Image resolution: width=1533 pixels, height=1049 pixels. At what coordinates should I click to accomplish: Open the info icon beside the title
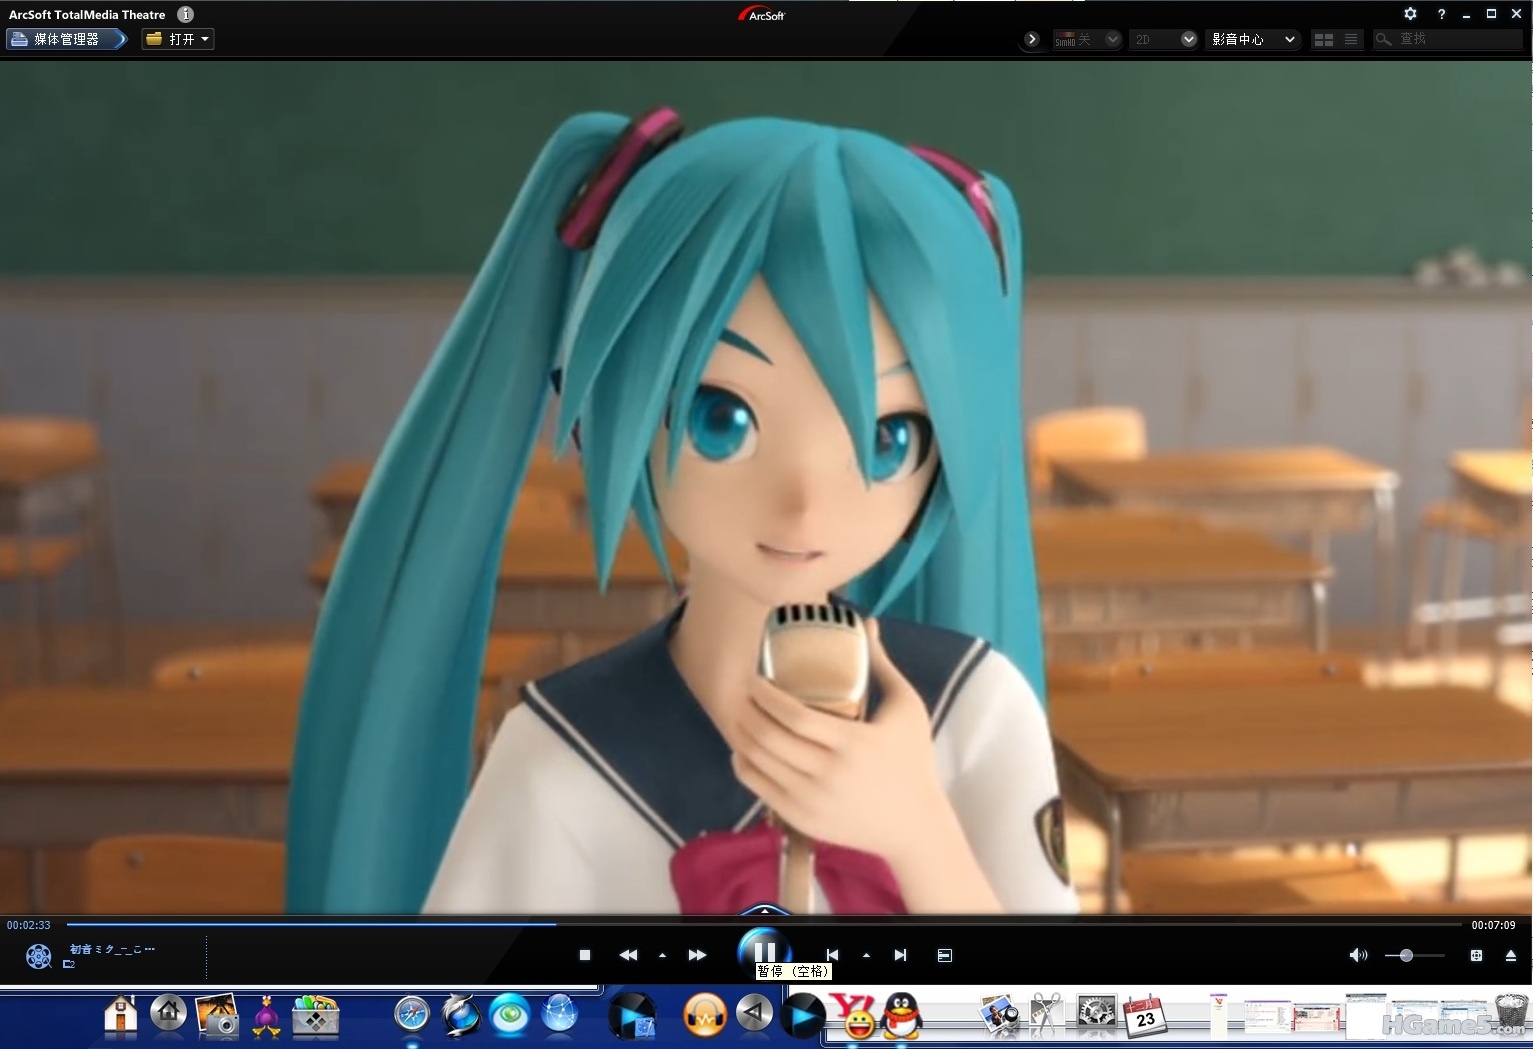pos(185,14)
